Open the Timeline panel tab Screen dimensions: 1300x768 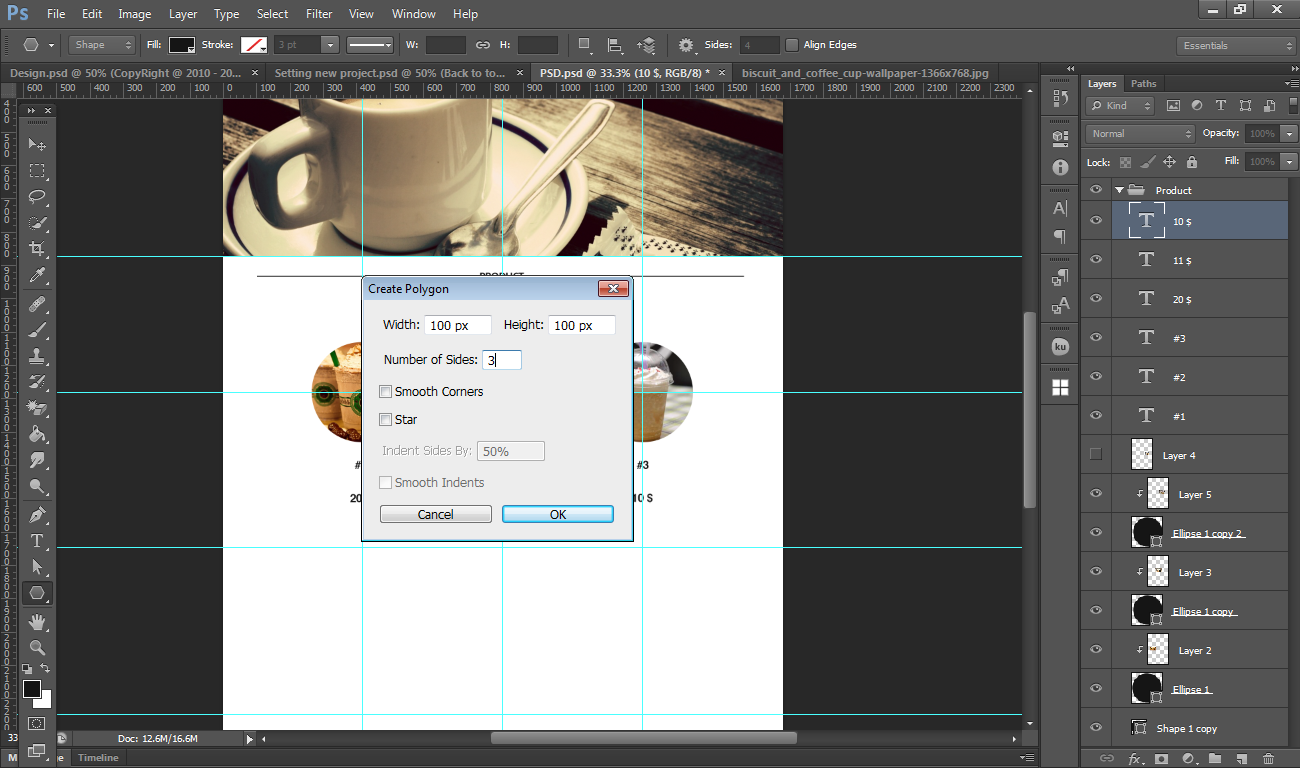point(98,758)
